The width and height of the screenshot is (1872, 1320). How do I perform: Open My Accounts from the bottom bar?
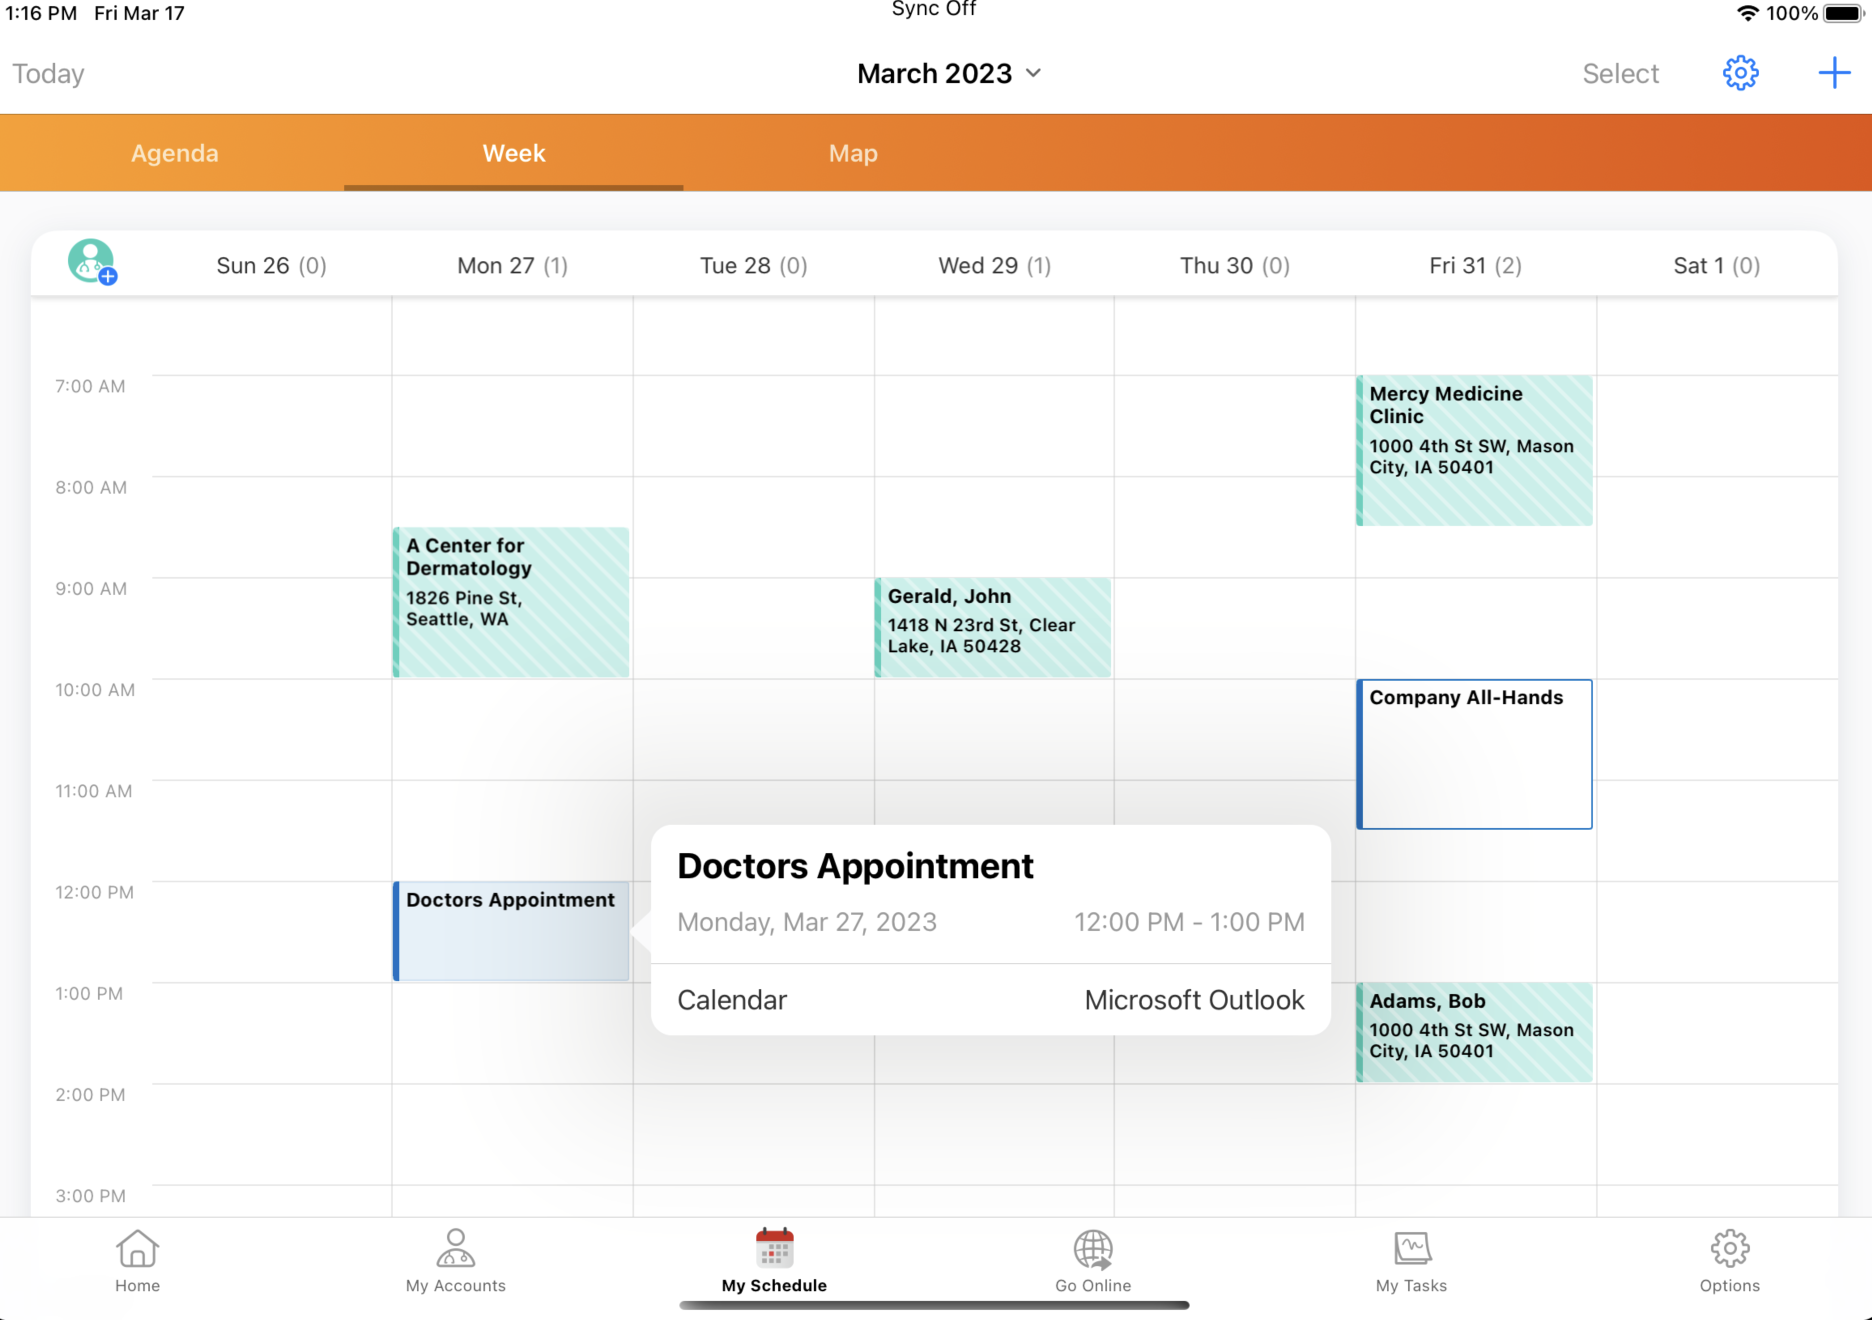455,1262
